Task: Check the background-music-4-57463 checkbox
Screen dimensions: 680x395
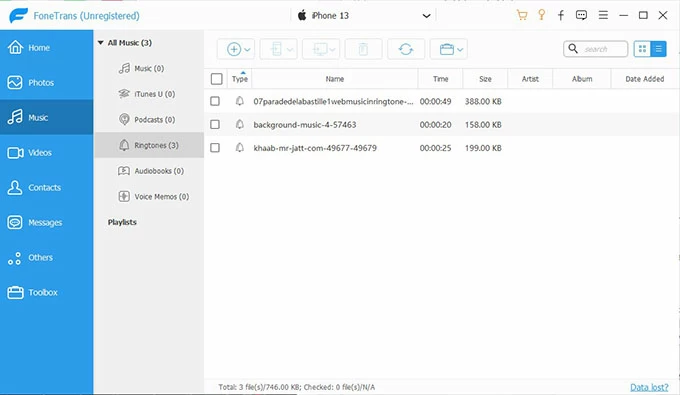Action: [x=215, y=124]
